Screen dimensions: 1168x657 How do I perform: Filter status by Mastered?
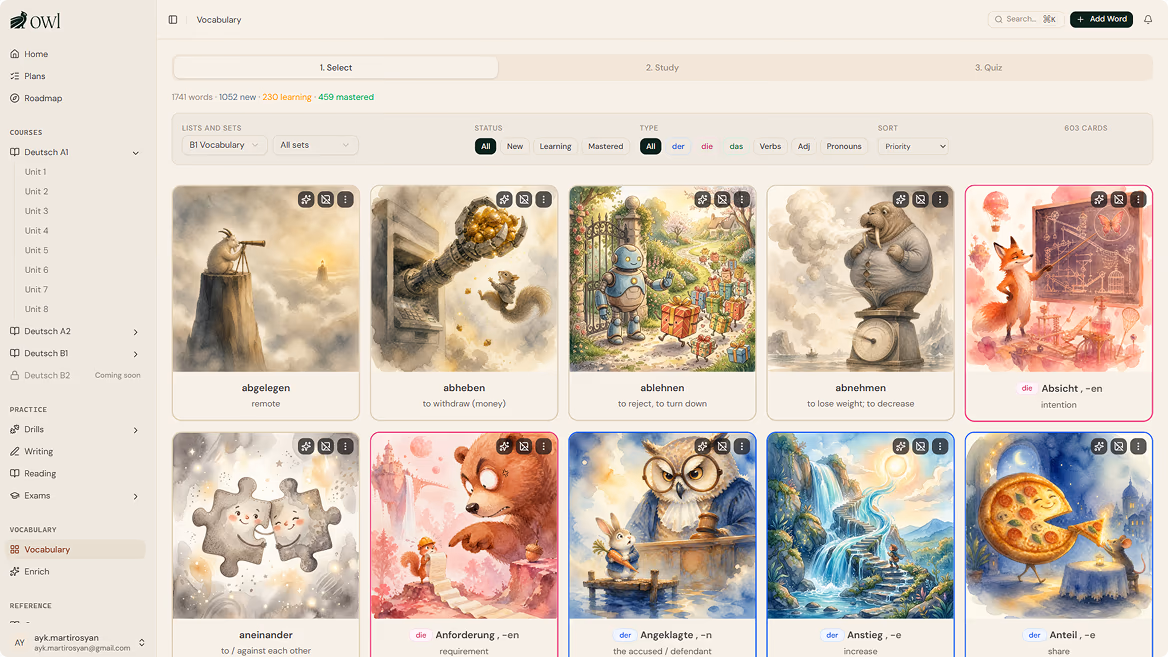click(606, 146)
